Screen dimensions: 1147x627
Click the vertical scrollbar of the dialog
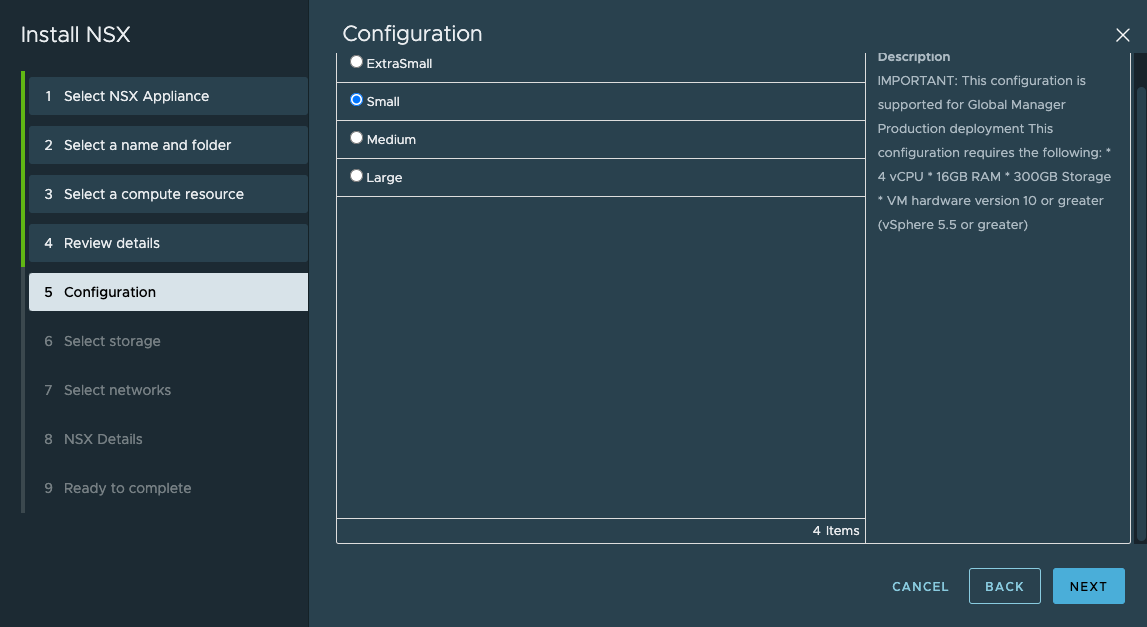tap(1141, 315)
